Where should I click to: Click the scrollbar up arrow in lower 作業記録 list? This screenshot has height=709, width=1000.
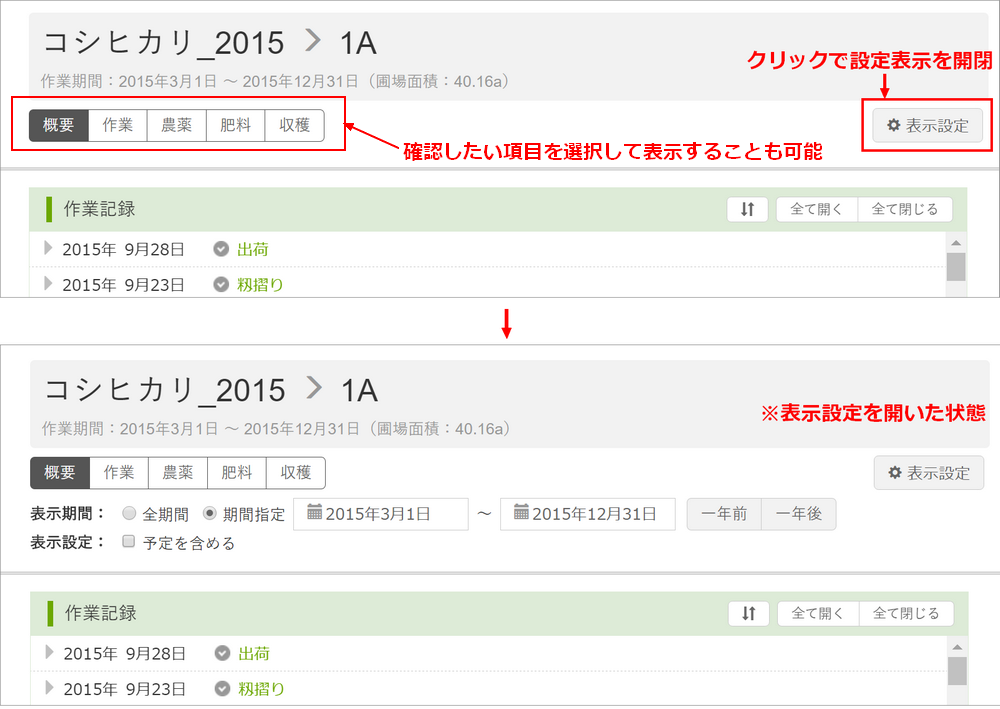[x=957, y=647]
